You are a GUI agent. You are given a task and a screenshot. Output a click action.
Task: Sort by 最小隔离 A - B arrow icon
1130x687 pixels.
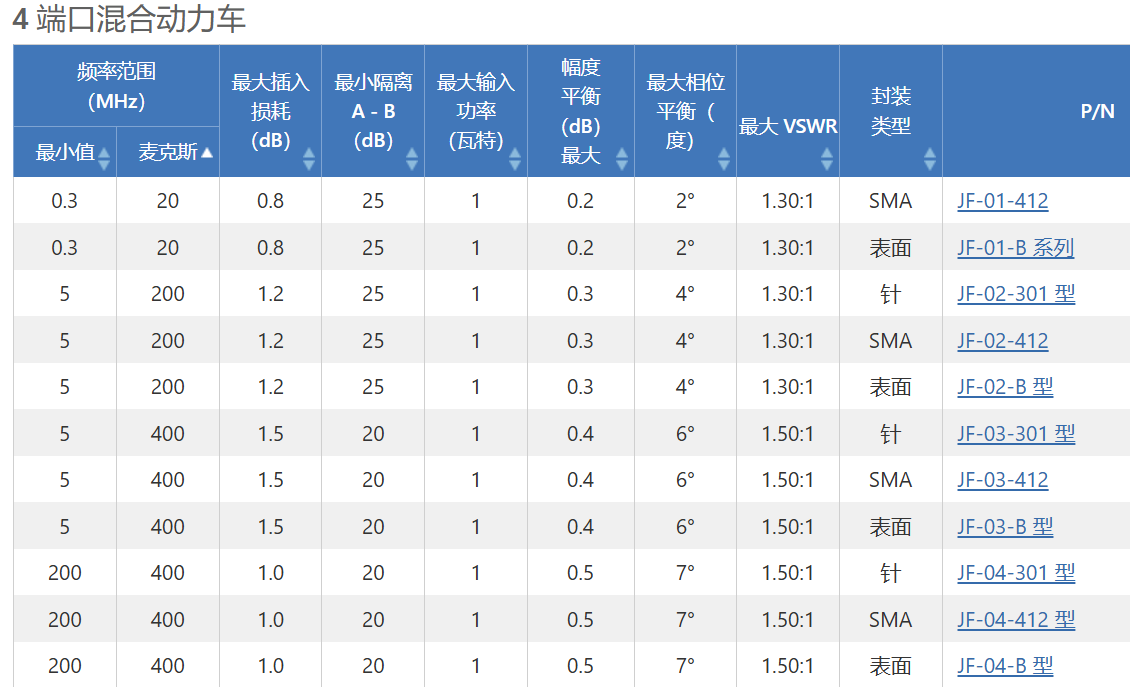click(412, 159)
